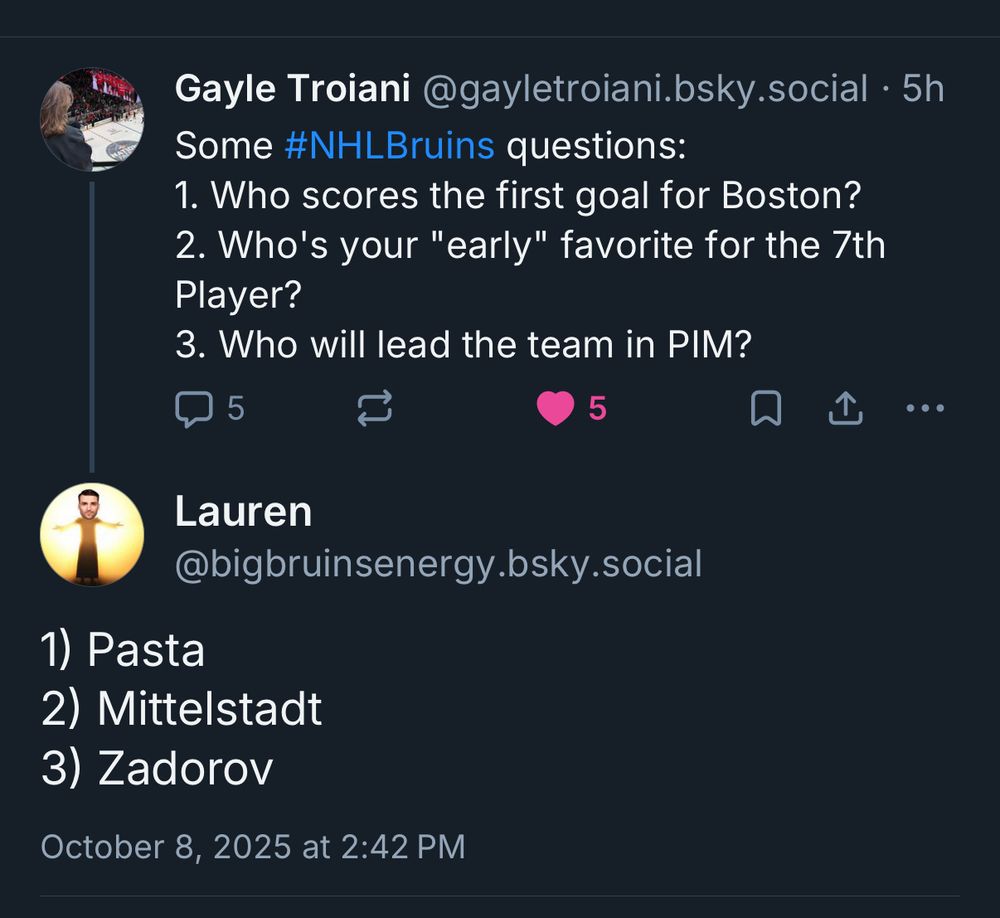
Task: Share the post using the upload arrow icon
Action: click(x=846, y=408)
